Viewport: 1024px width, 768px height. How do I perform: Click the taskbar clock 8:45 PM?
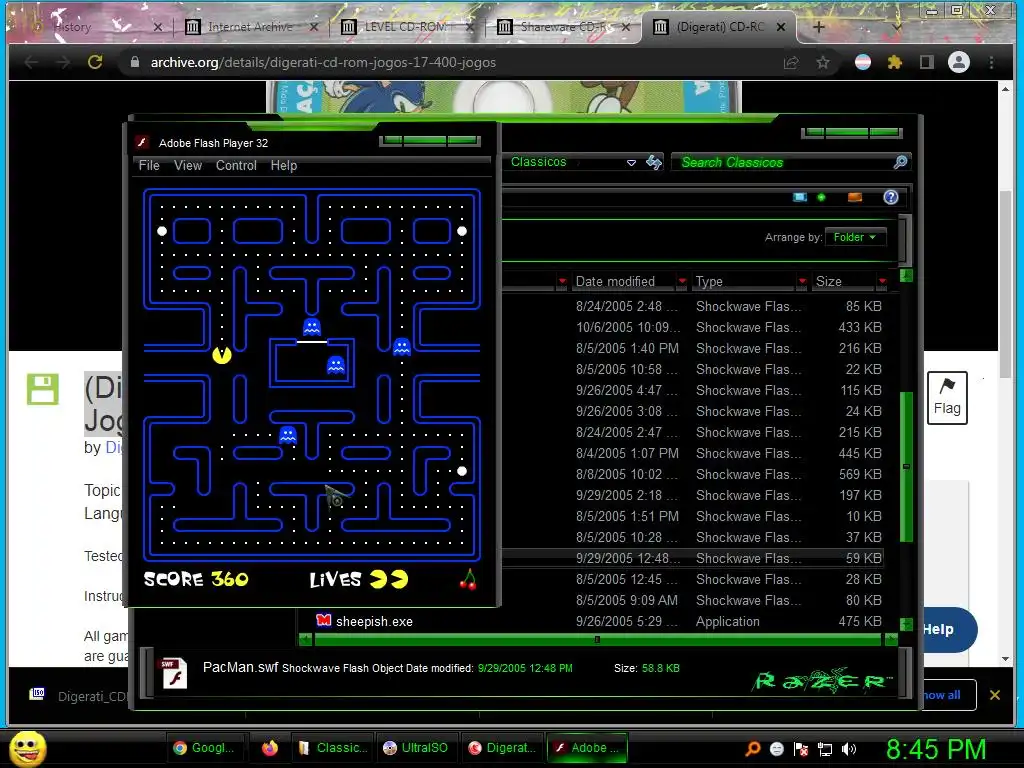click(x=936, y=749)
